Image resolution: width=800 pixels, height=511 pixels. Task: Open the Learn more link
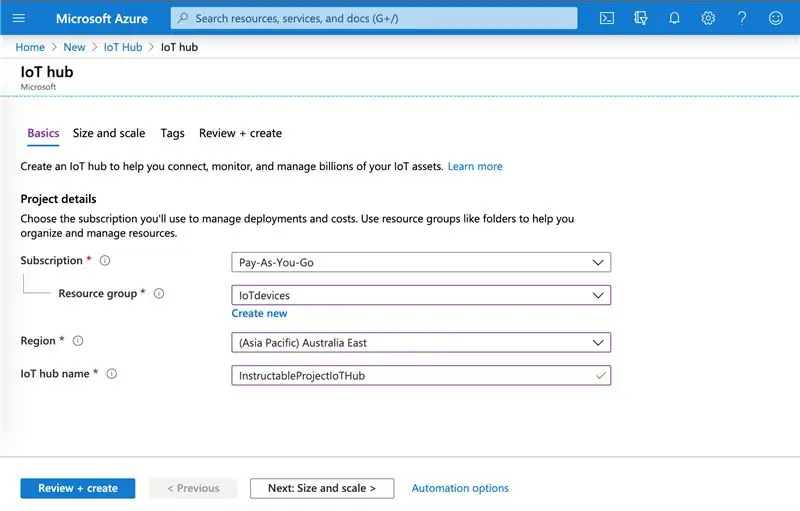tap(474, 166)
